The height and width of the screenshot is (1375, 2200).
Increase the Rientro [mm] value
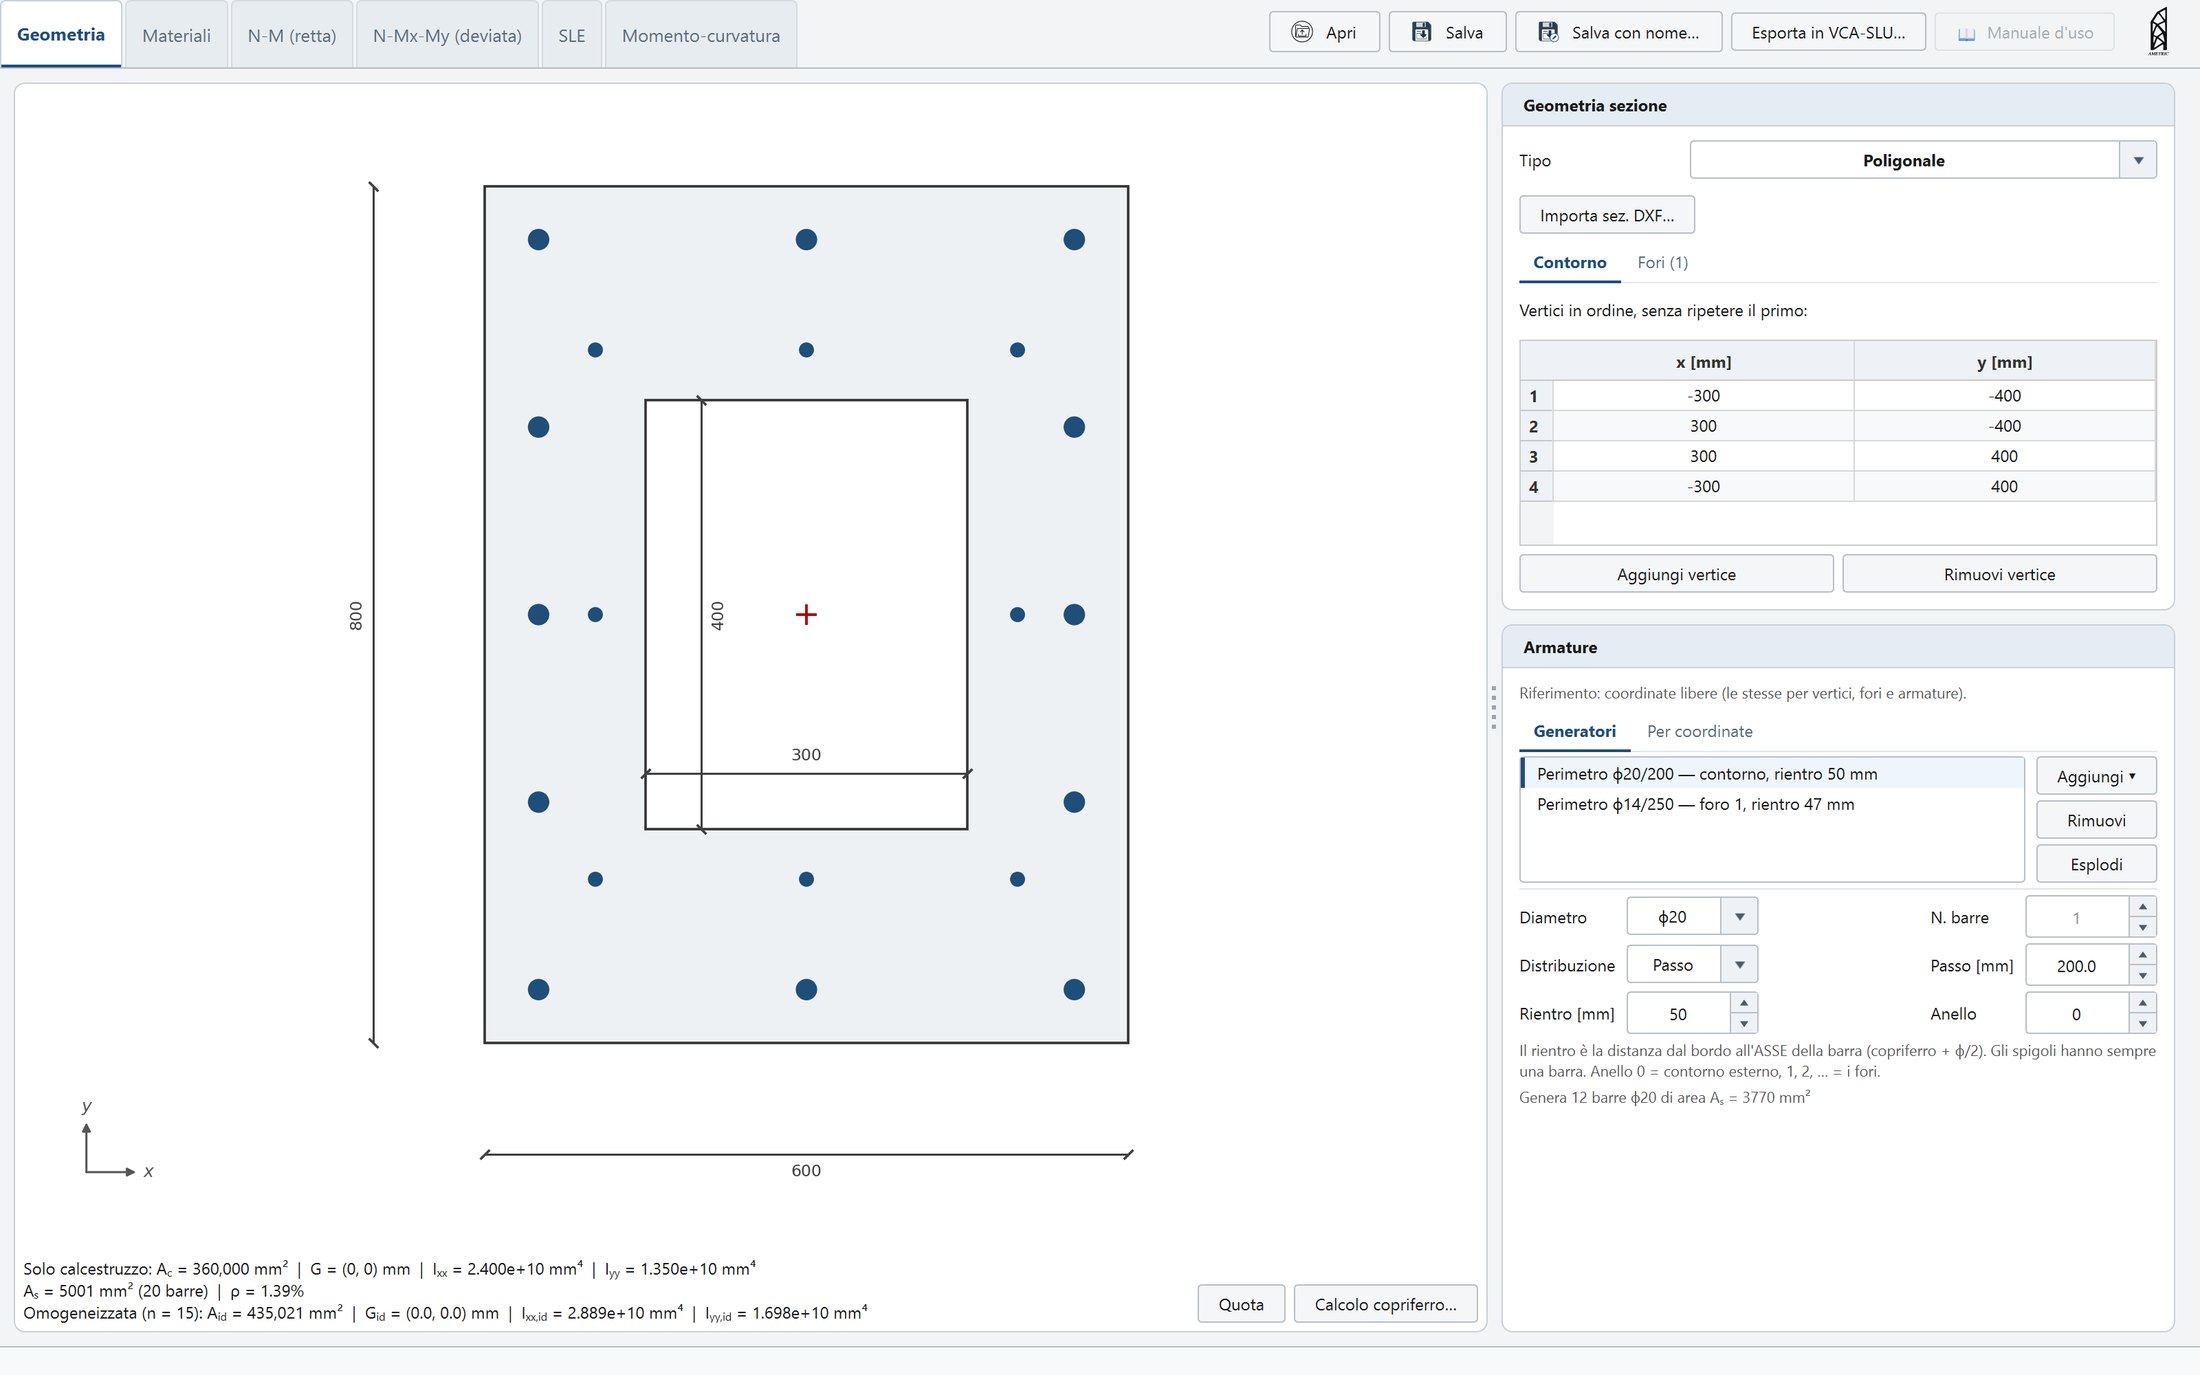click(x=1743, y=1003)
